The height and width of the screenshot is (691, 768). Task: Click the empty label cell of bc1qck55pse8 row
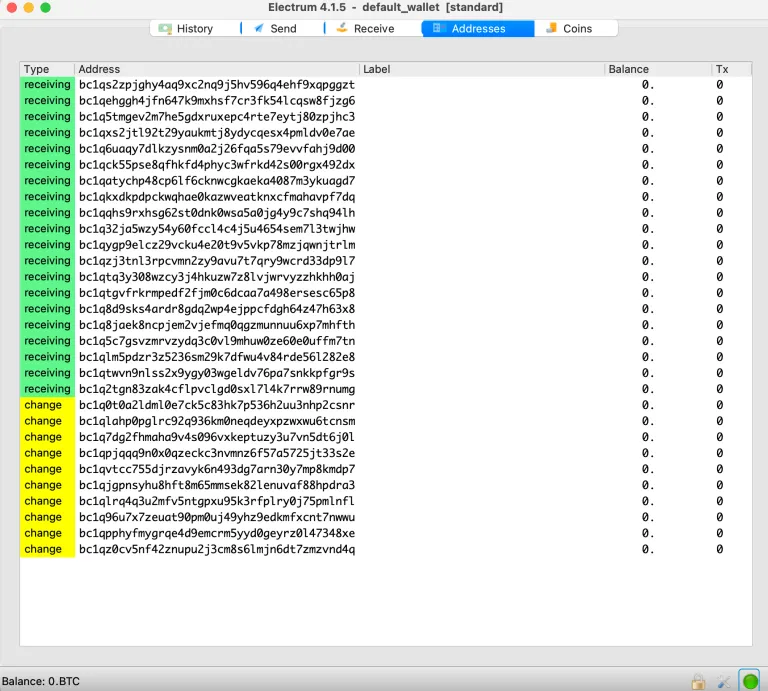[482, 165]
